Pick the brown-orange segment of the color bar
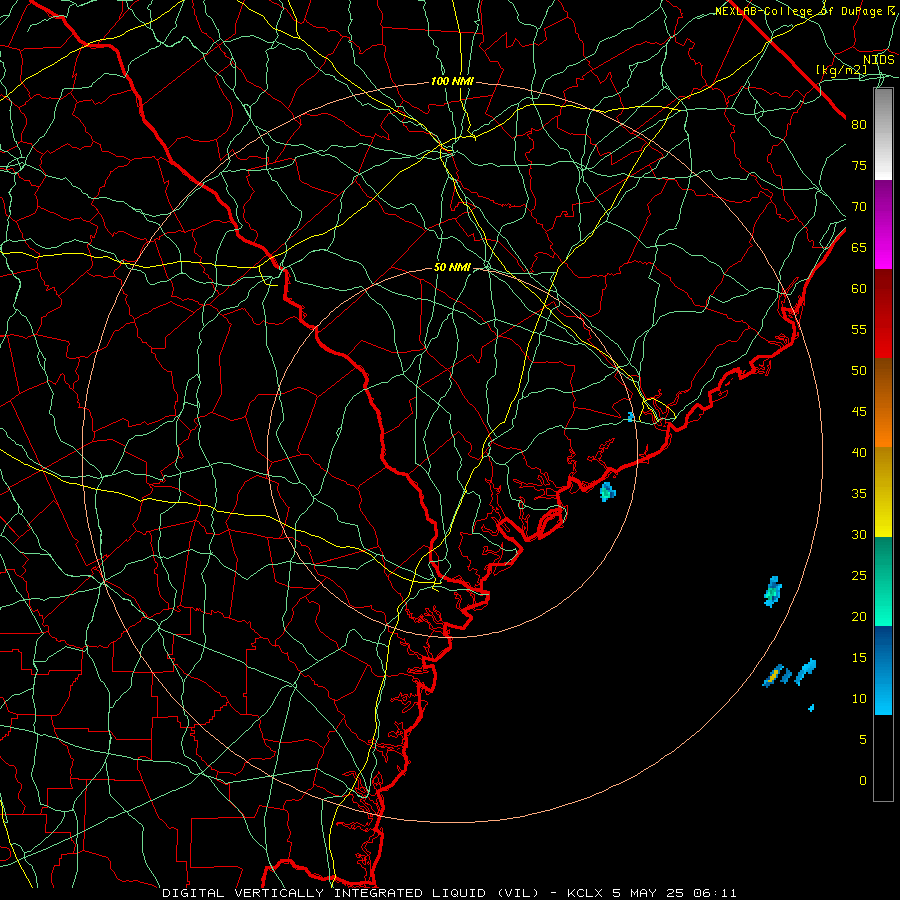 point(883,402)
